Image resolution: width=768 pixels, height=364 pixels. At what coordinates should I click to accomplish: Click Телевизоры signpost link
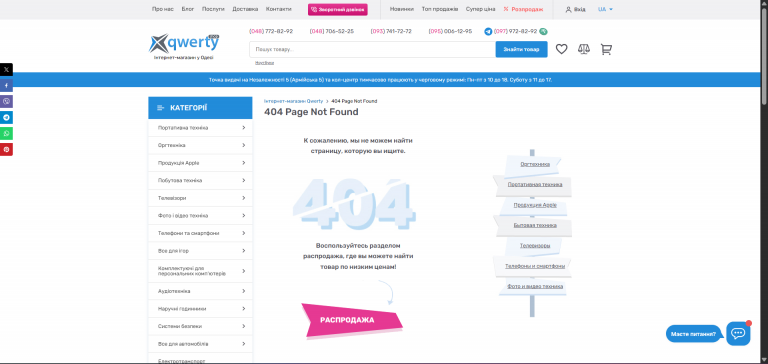(535, 245)
